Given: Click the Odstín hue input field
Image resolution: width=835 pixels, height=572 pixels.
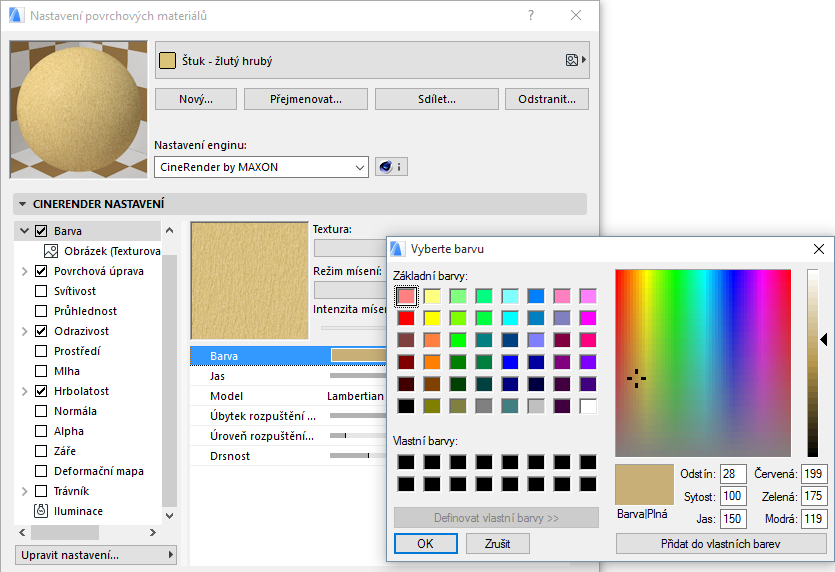Looking at the screenshot, I should click(733, 473).
